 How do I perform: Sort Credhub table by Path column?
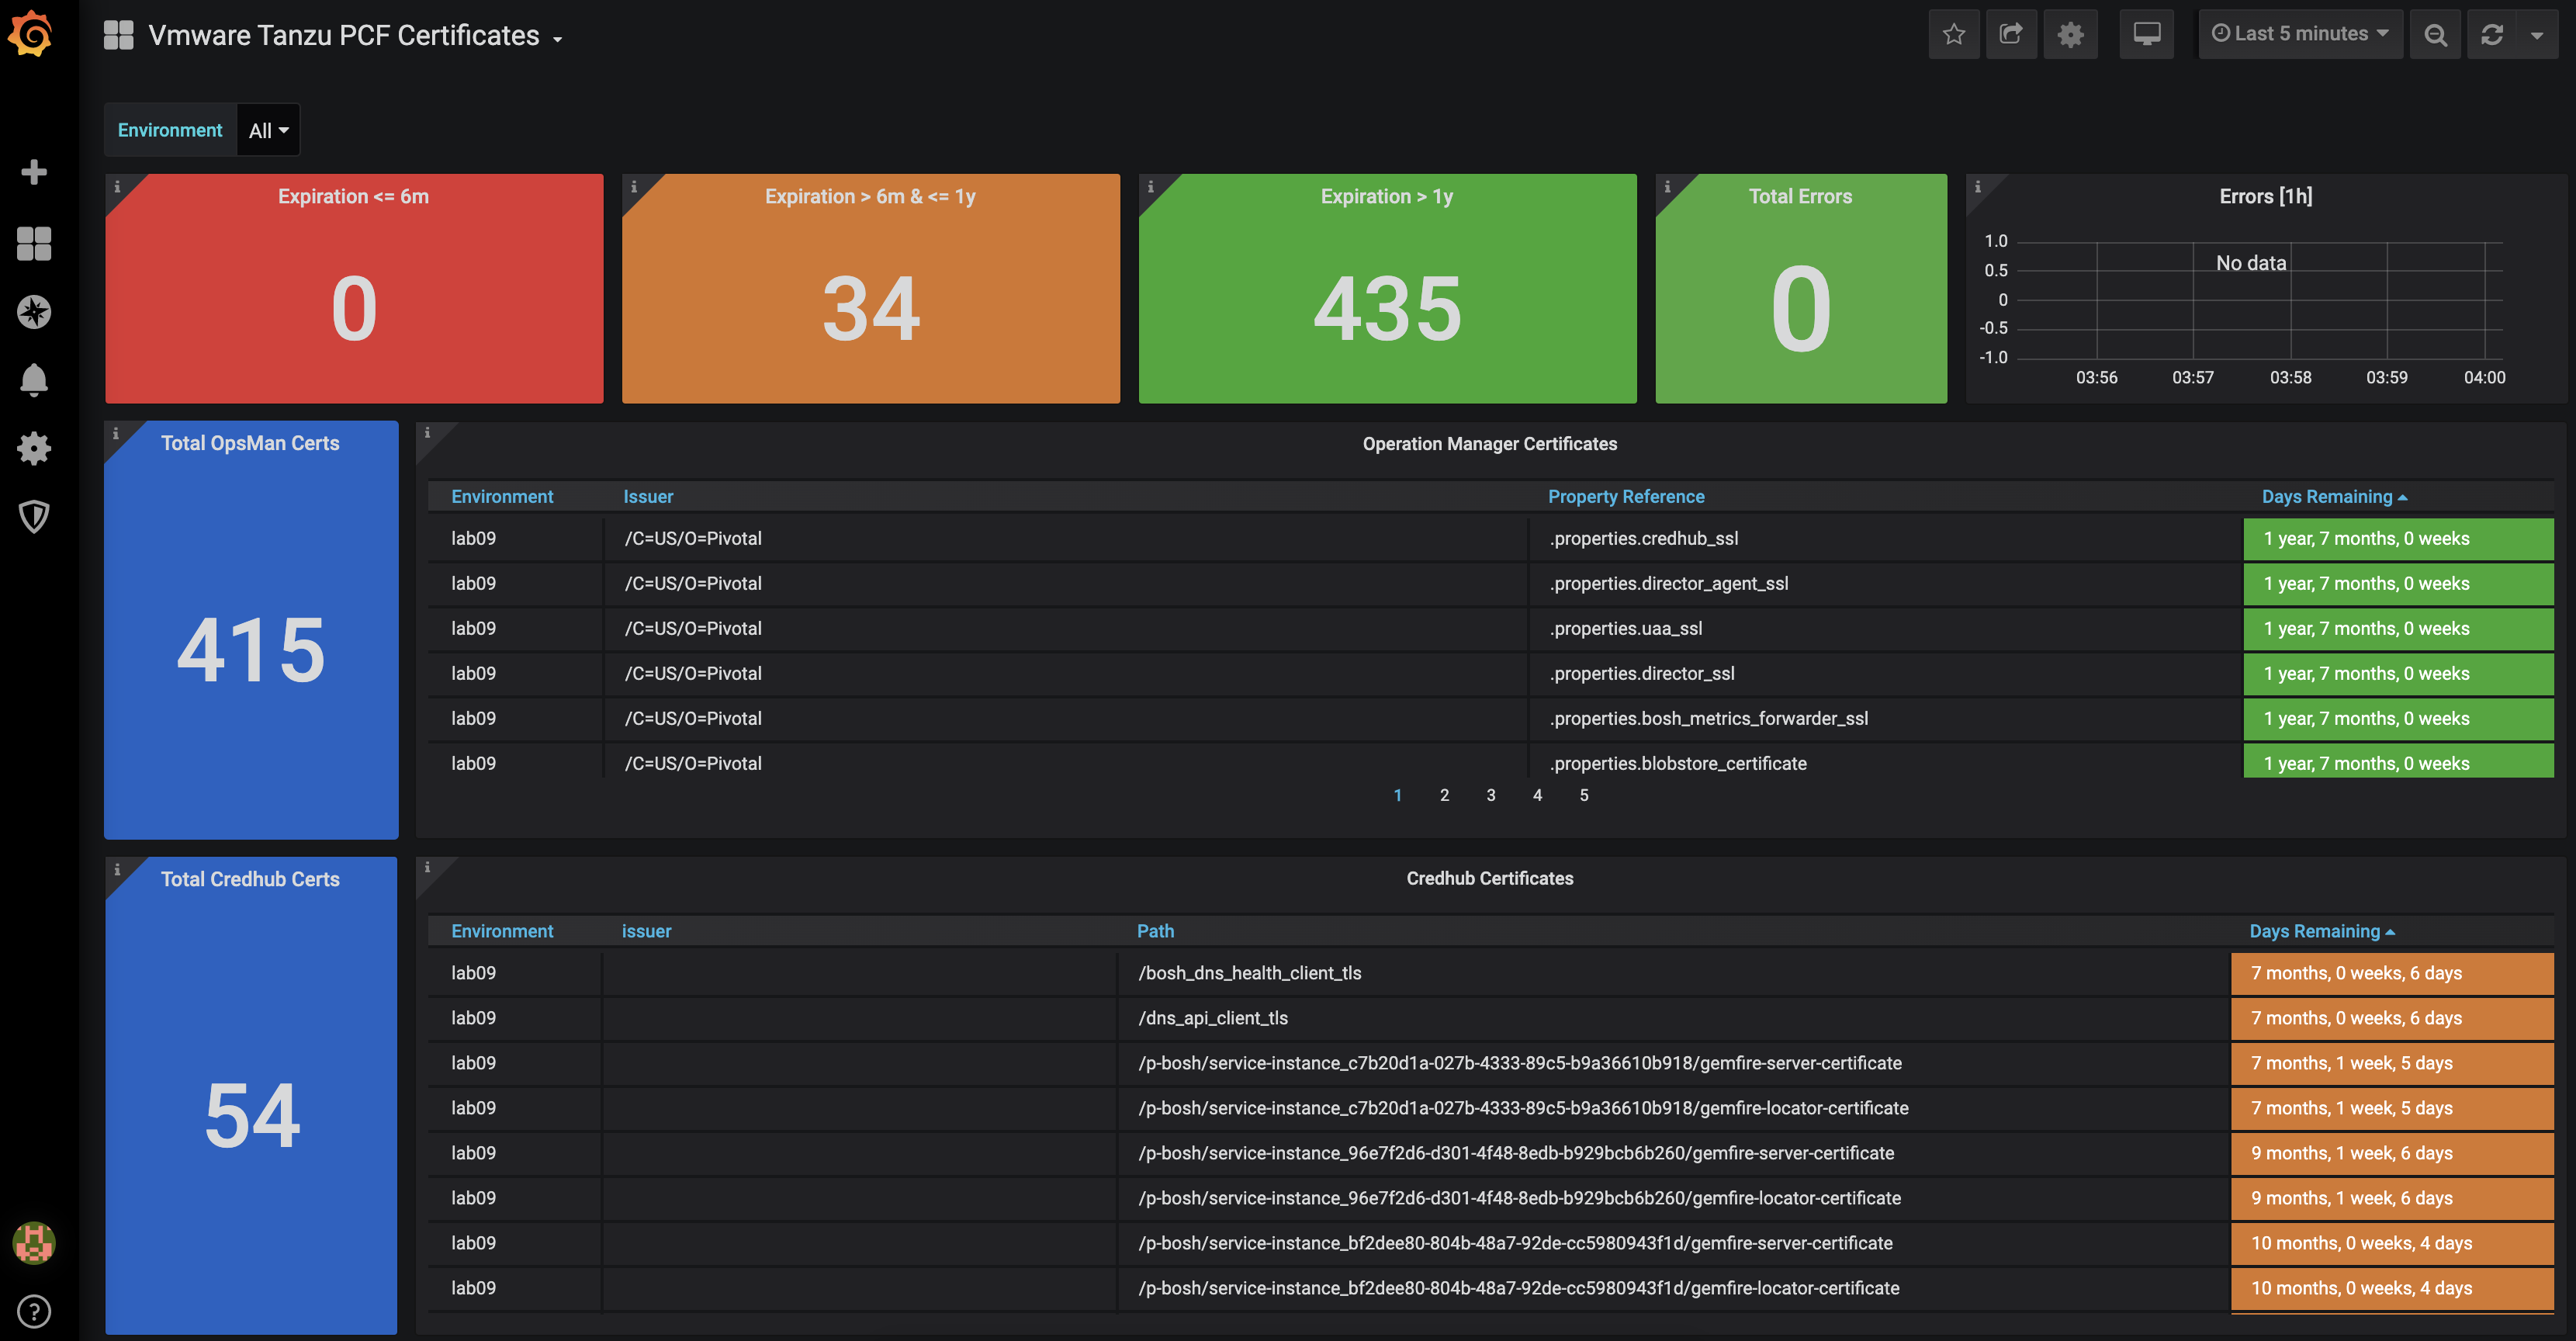click(x=1155, y=931)
